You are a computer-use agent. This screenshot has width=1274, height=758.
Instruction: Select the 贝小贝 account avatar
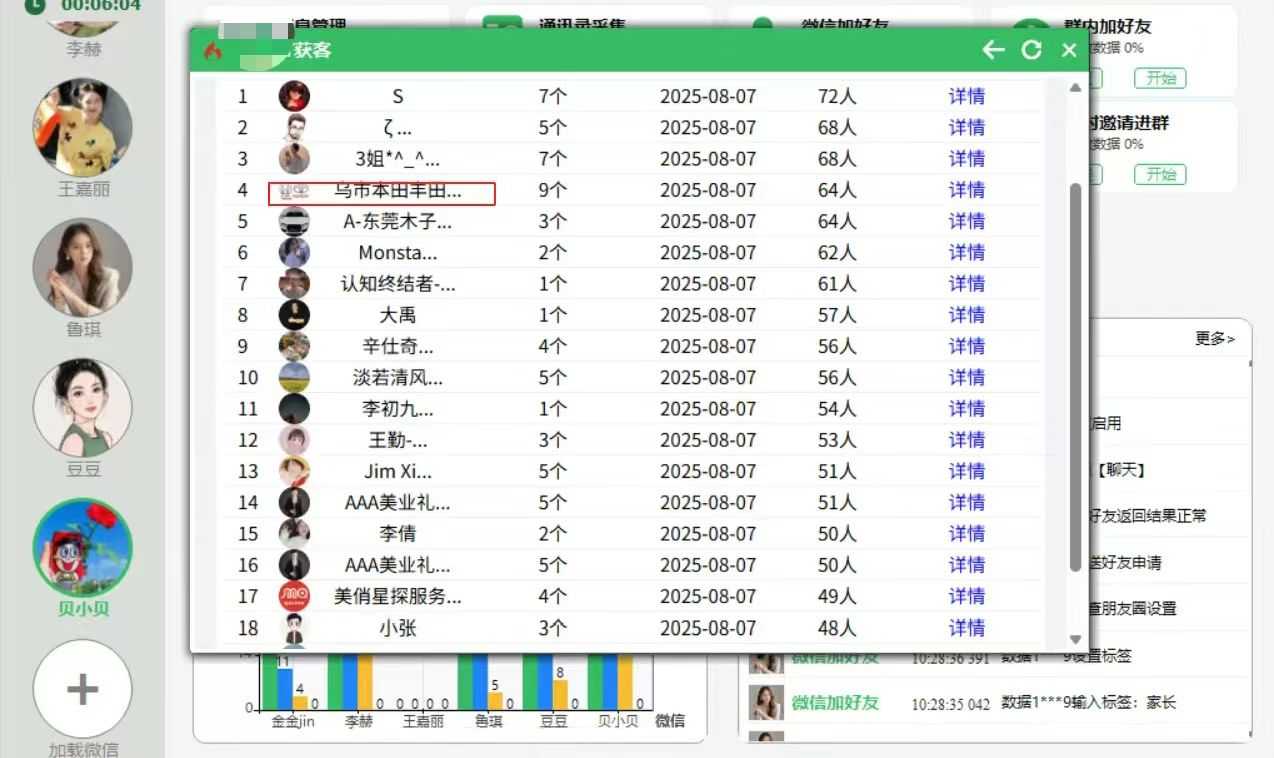[83, 548]
